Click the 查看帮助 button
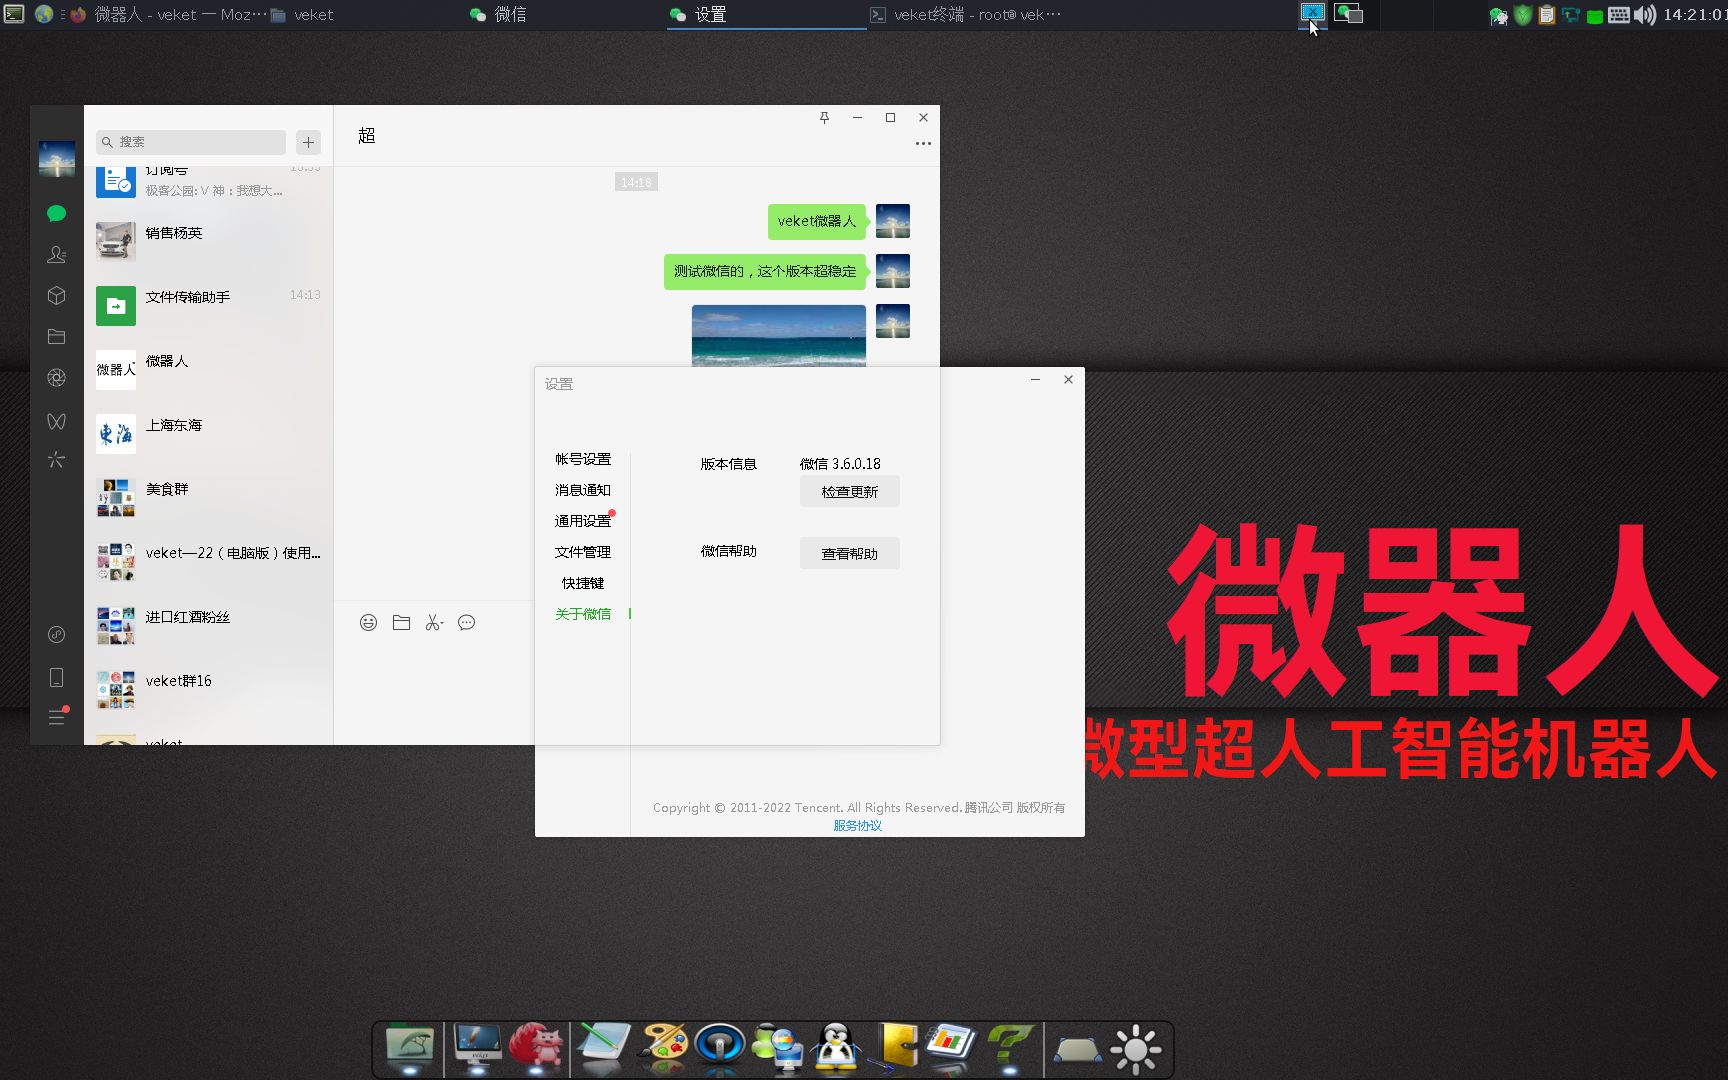 [849, 554]
